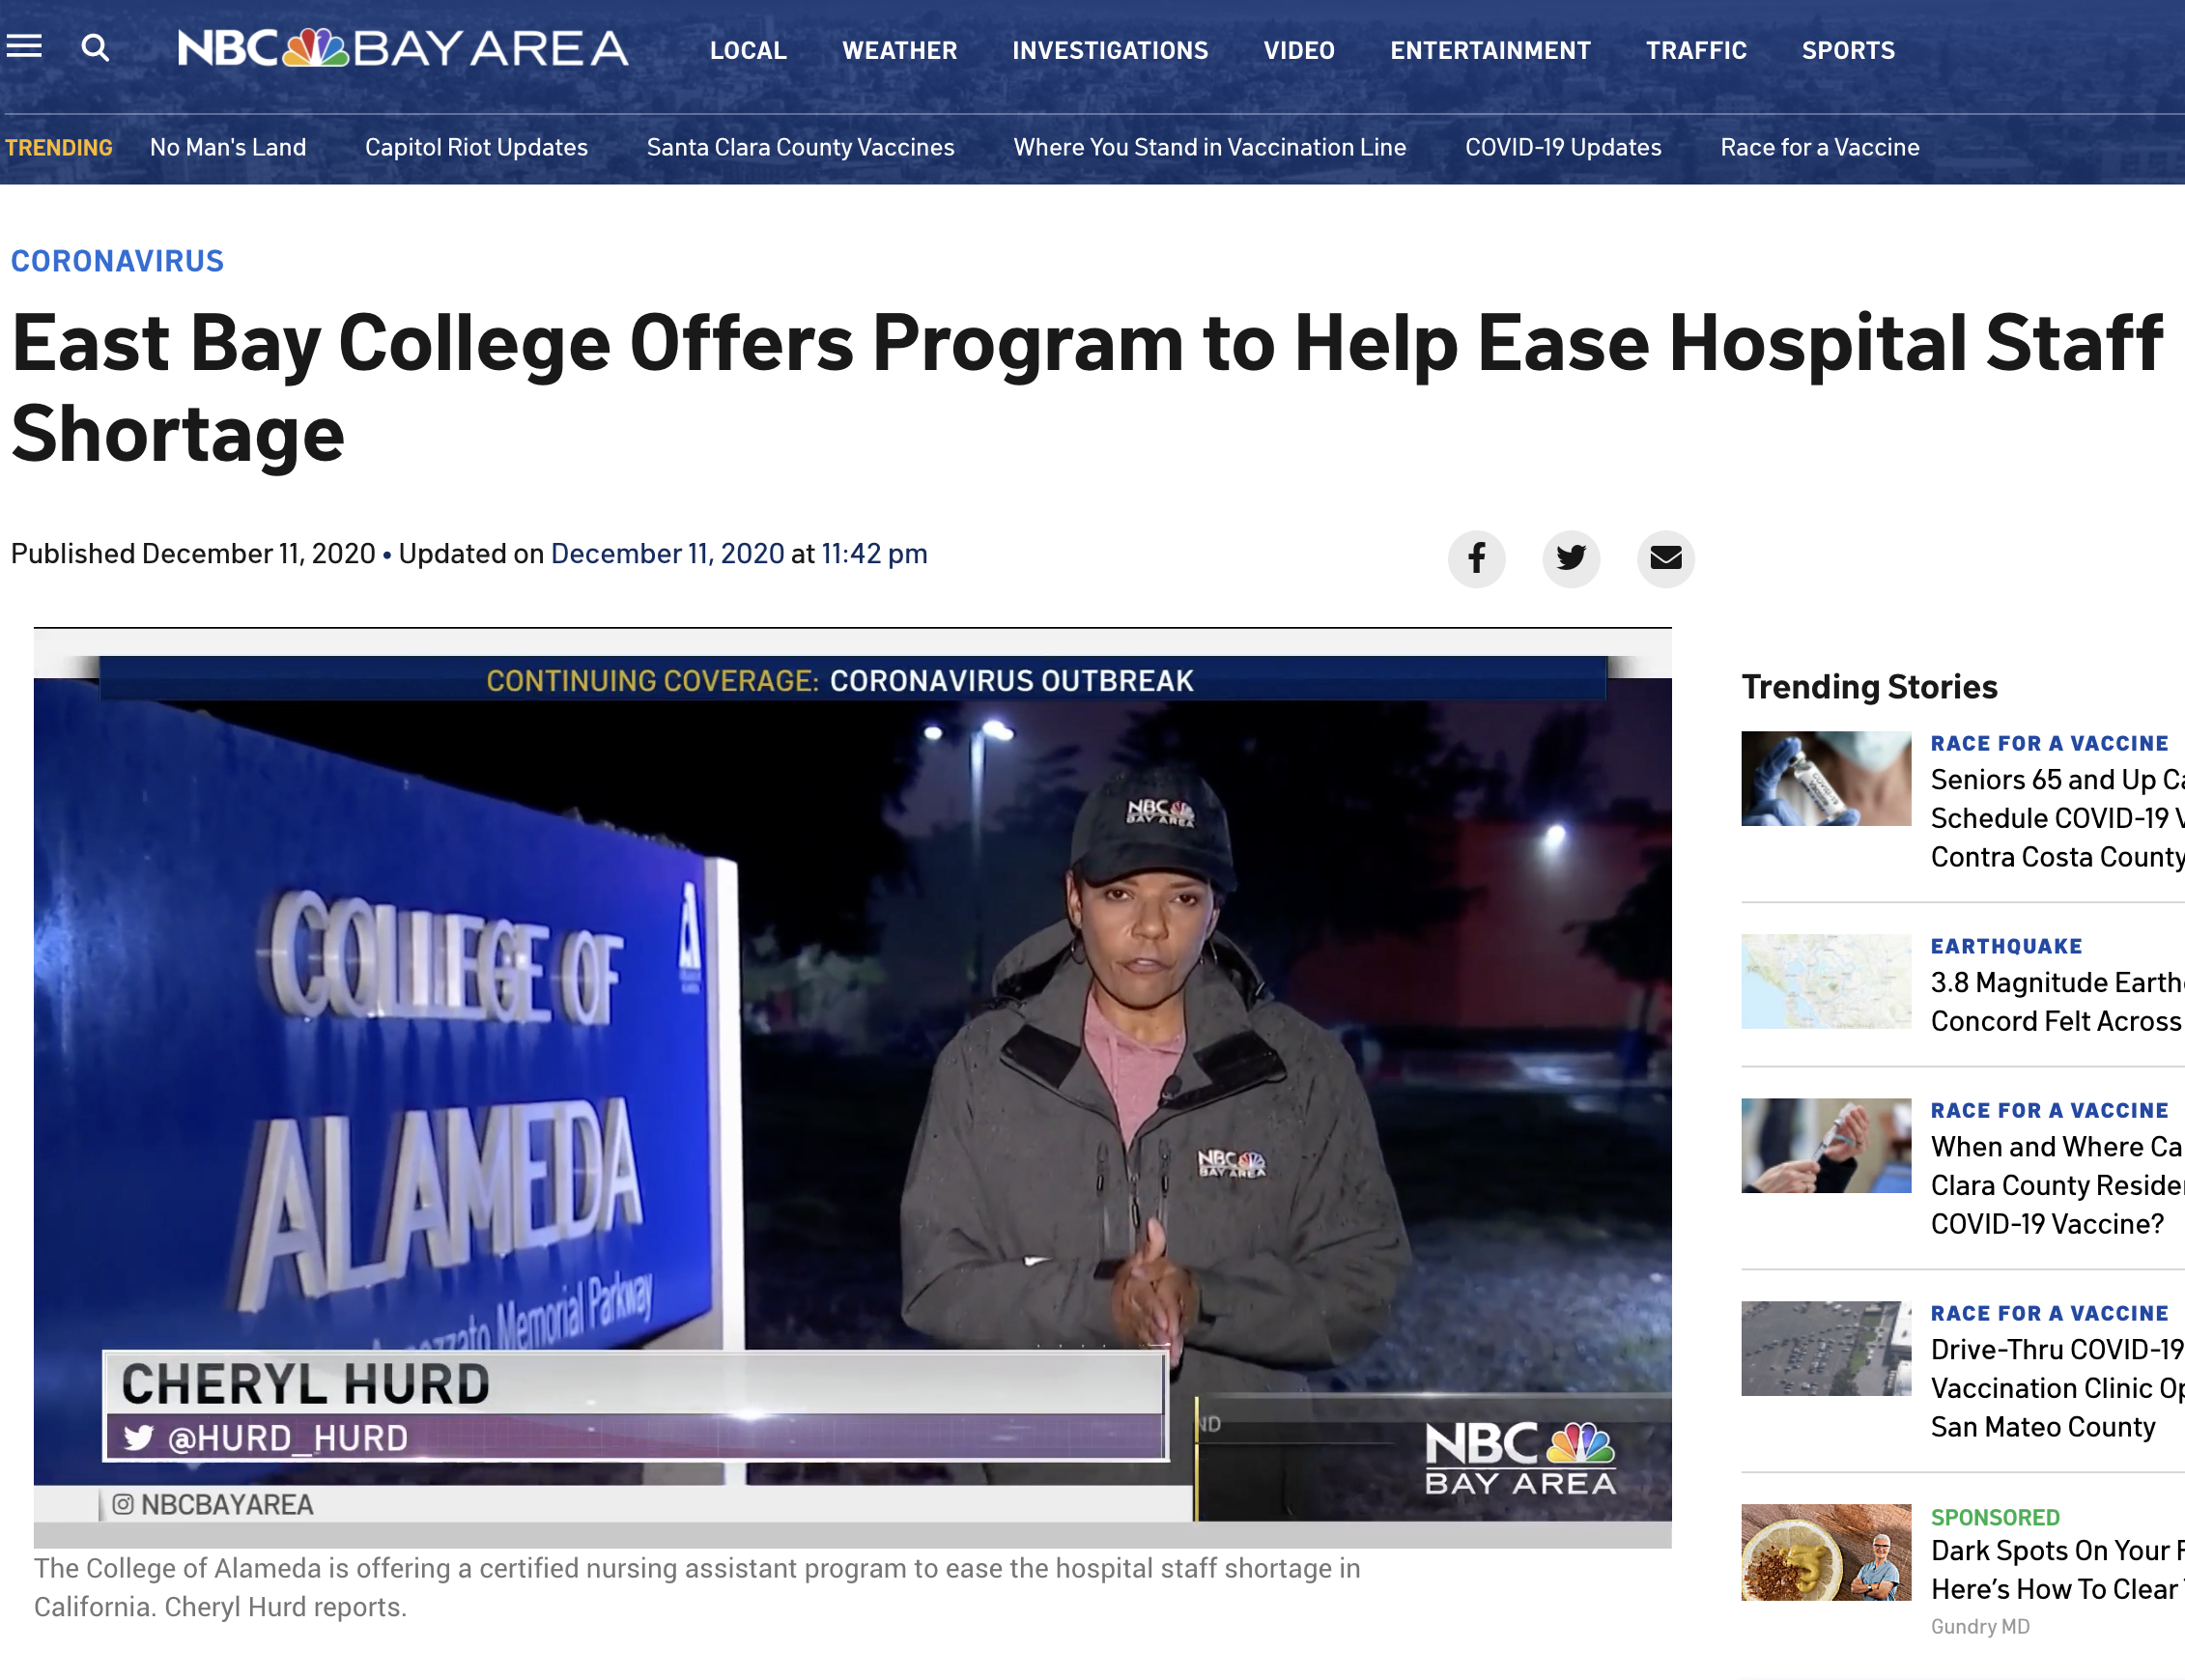Open Santa Clara County Vaccines link
This screenshot has height=1680, width=2185.
point(800,147)
